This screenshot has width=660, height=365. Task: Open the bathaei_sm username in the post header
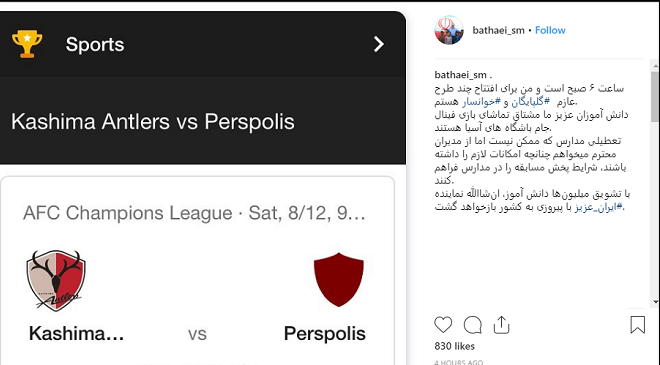tap(498, 30)
